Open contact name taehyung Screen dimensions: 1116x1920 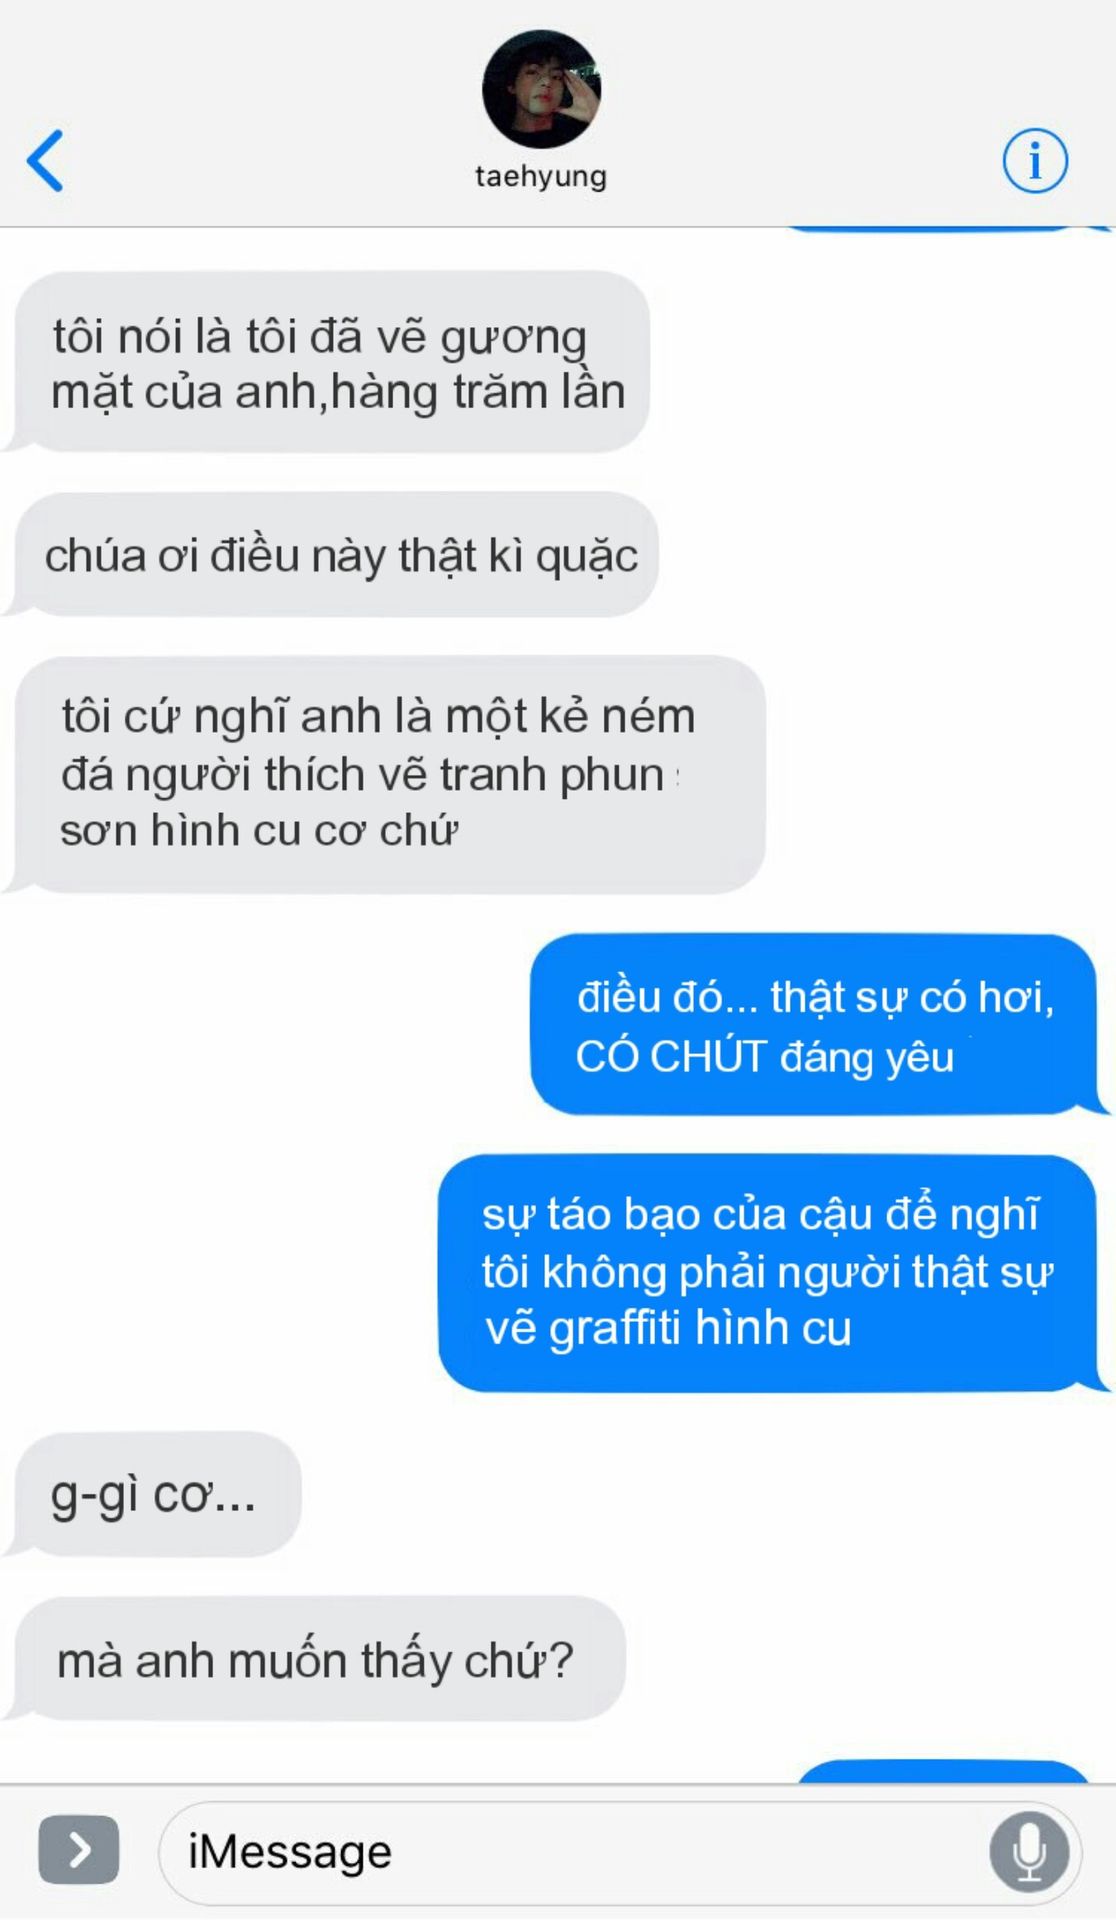pos(541,177)
